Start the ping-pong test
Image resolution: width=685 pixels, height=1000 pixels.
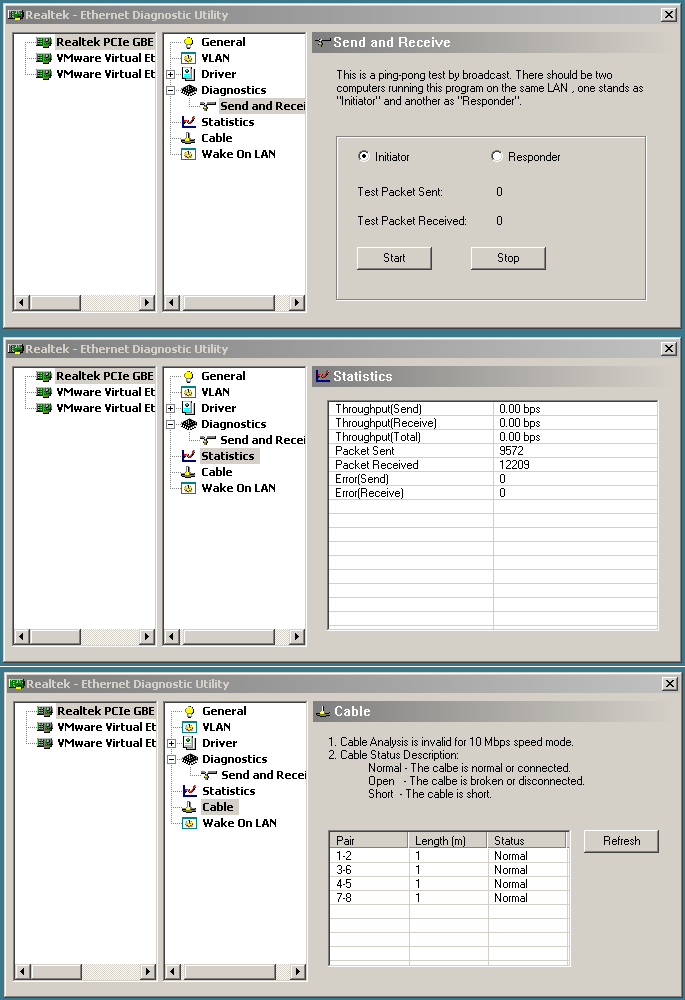394,258
